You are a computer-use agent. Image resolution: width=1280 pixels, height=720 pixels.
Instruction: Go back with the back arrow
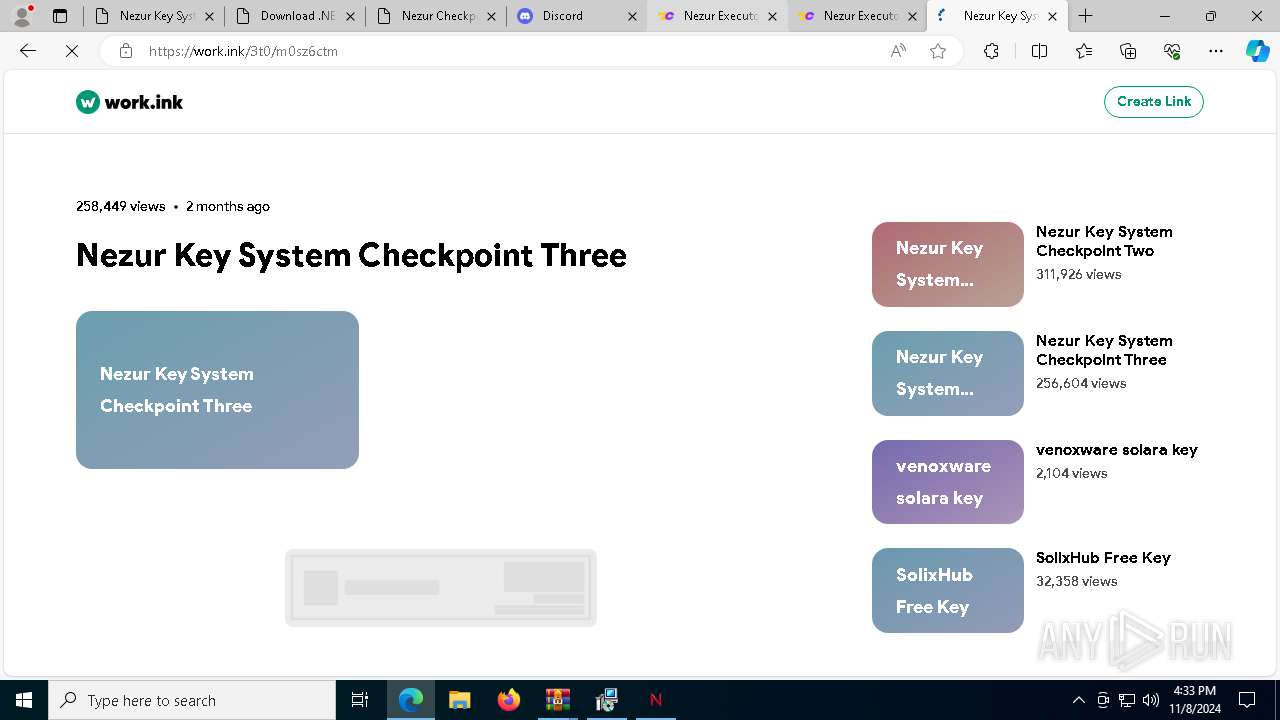tap(28, 51)
